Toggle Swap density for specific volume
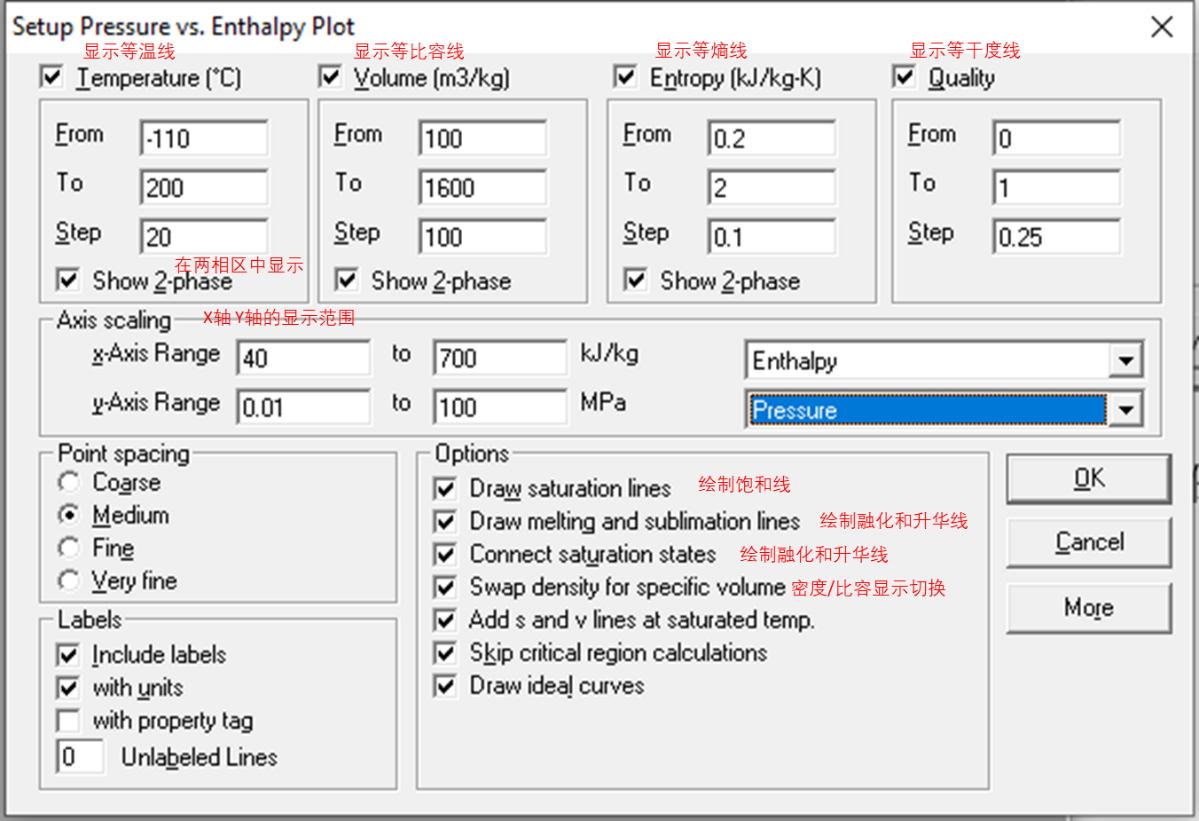 446,587
